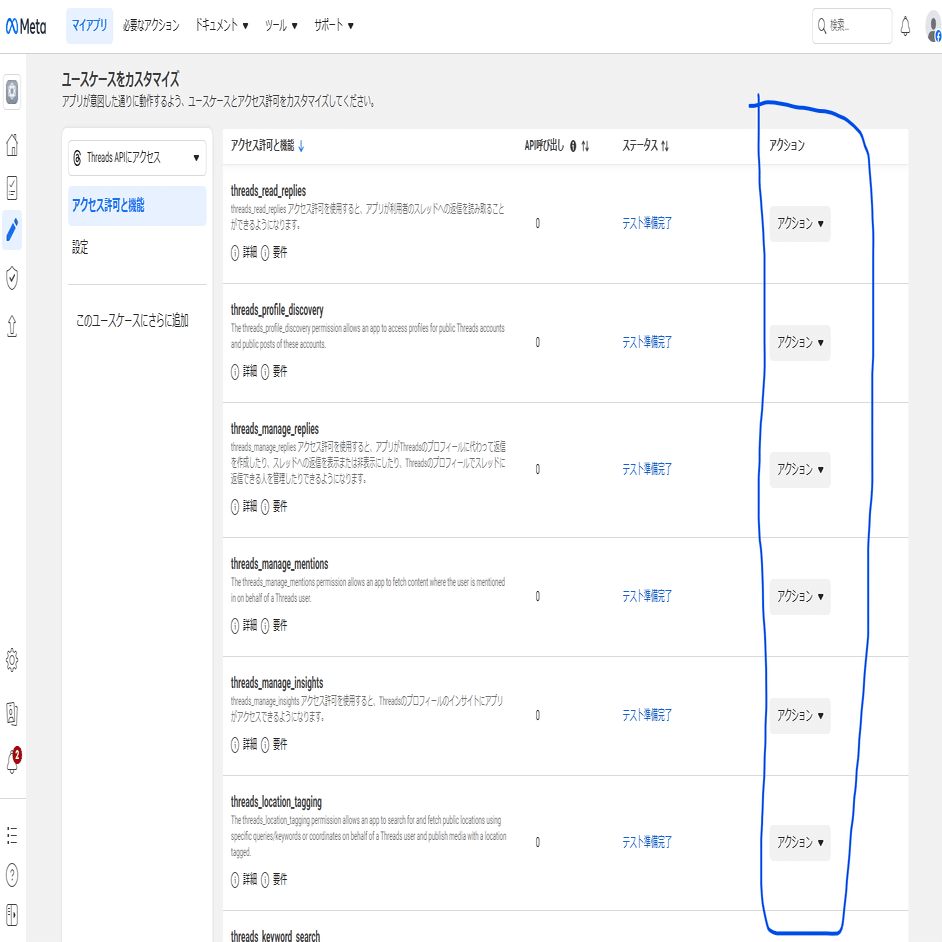Click このユースケースにさらに追加

tap(132, 320)
